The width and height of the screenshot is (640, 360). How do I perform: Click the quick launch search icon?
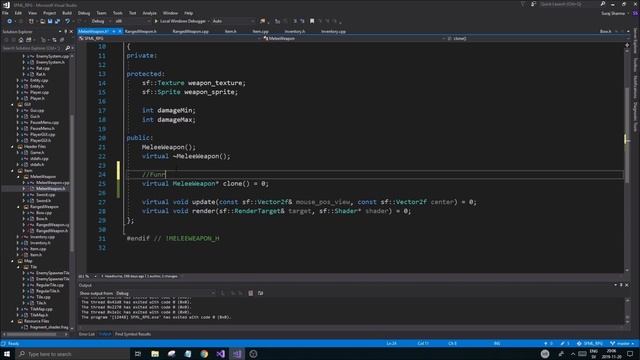click(603, 4)
